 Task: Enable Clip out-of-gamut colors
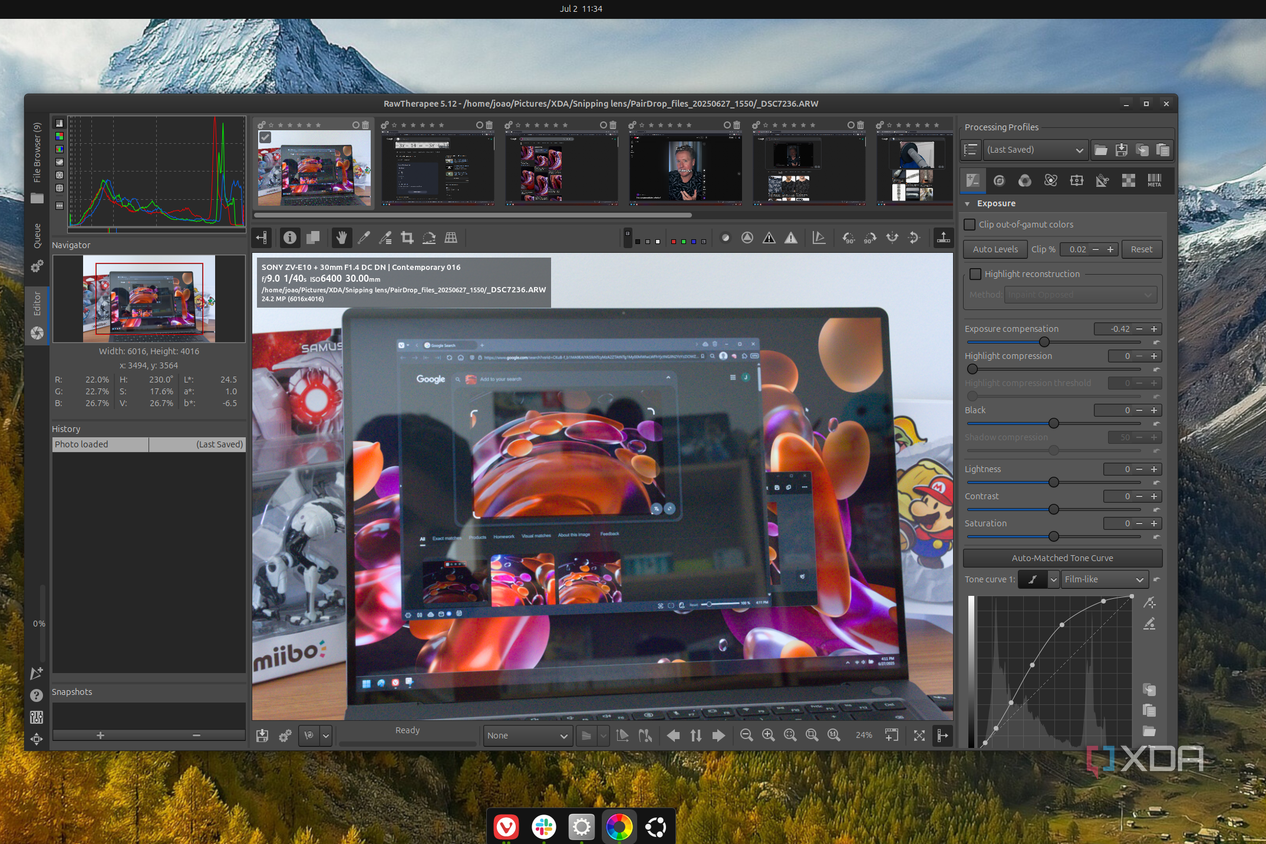tap(970, 224)
